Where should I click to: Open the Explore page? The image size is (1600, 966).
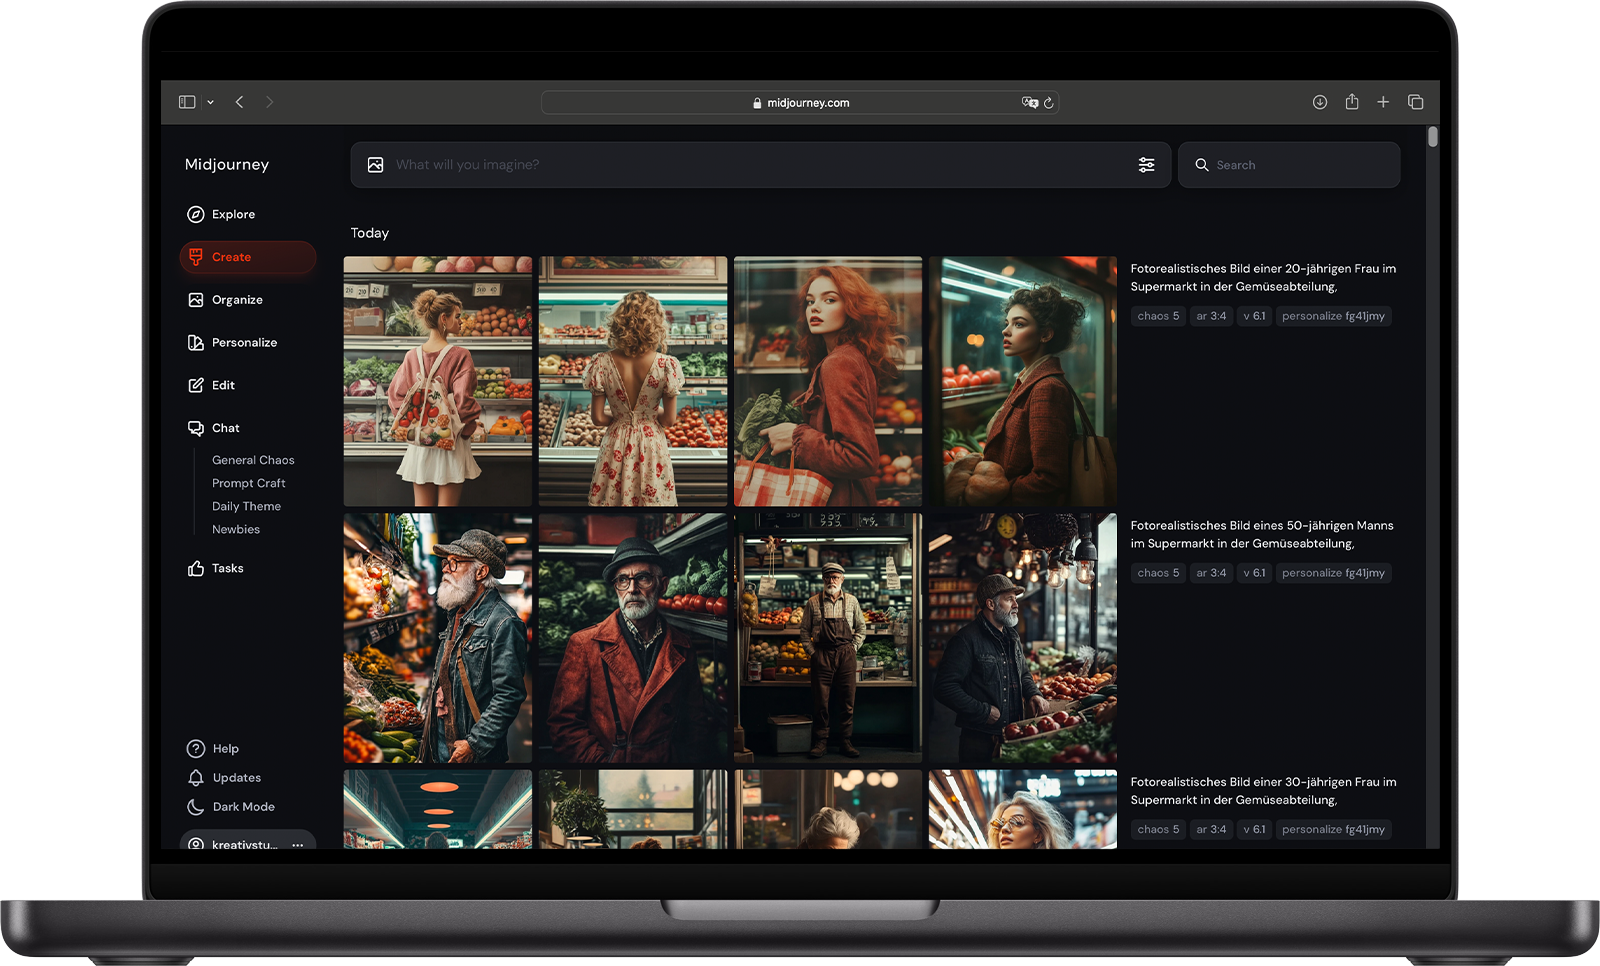click(x=233, y=214)
